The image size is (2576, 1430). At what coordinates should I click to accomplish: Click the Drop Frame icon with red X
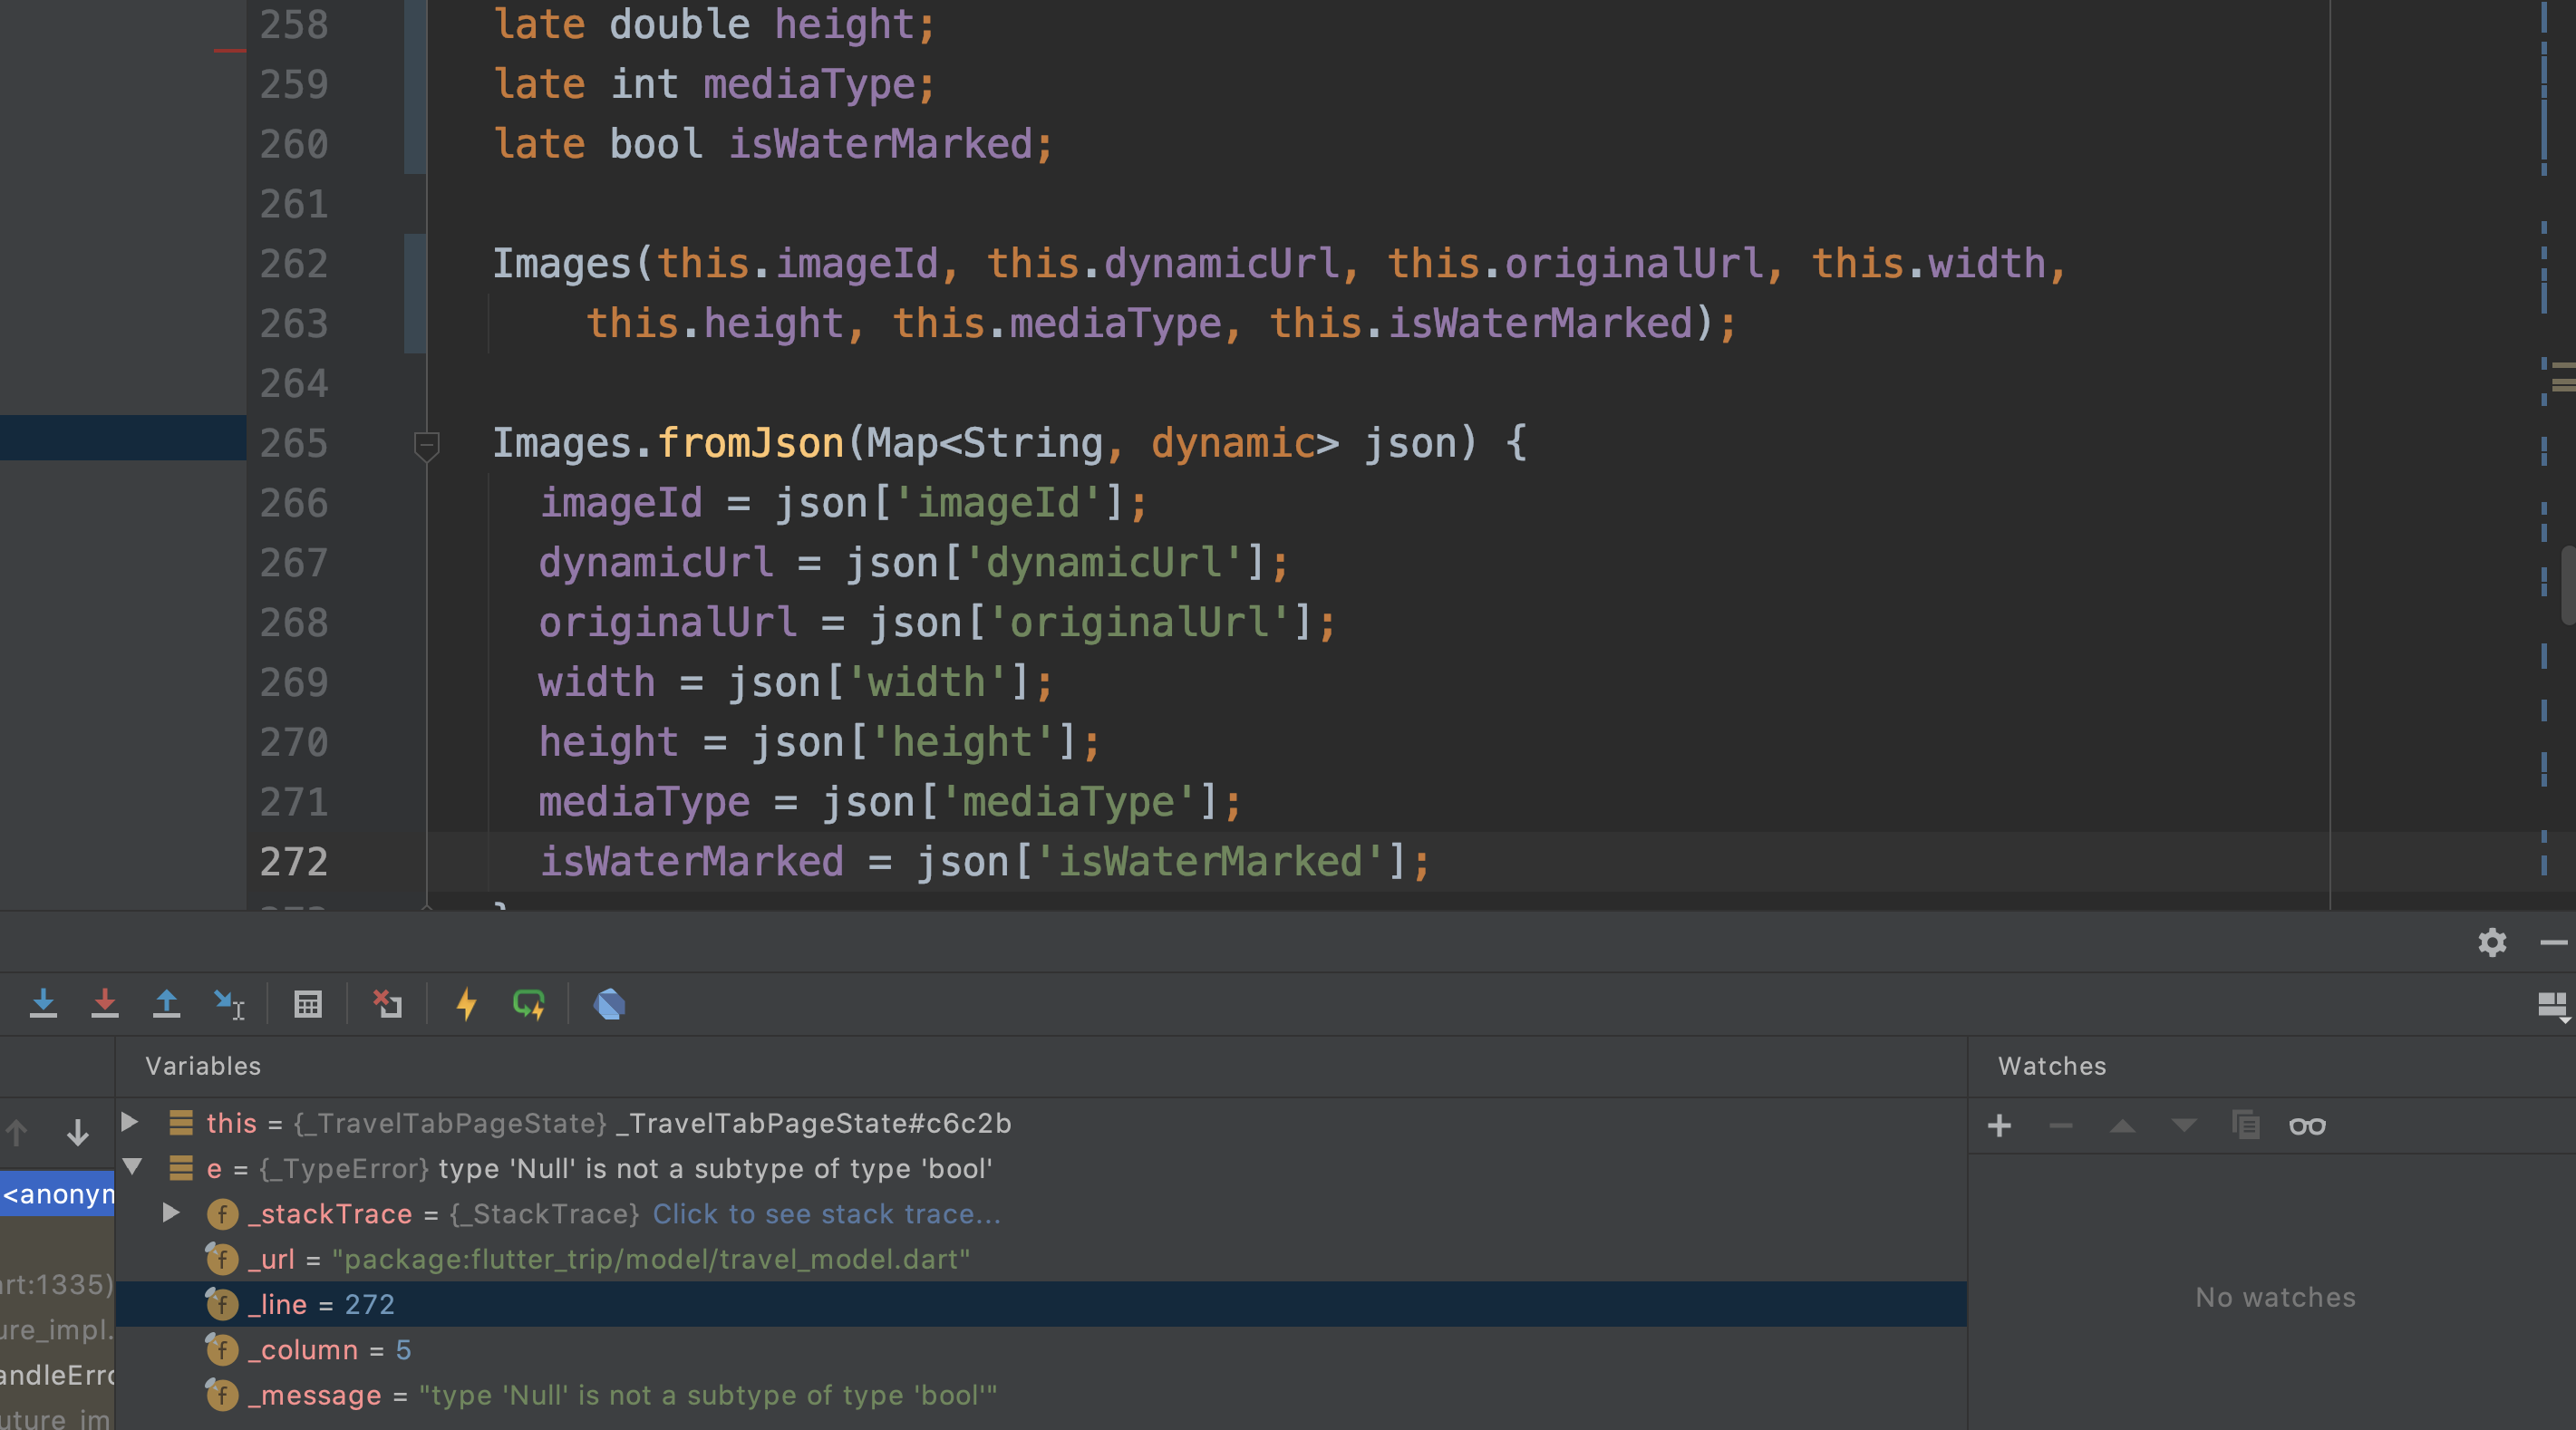[387, 1003]
